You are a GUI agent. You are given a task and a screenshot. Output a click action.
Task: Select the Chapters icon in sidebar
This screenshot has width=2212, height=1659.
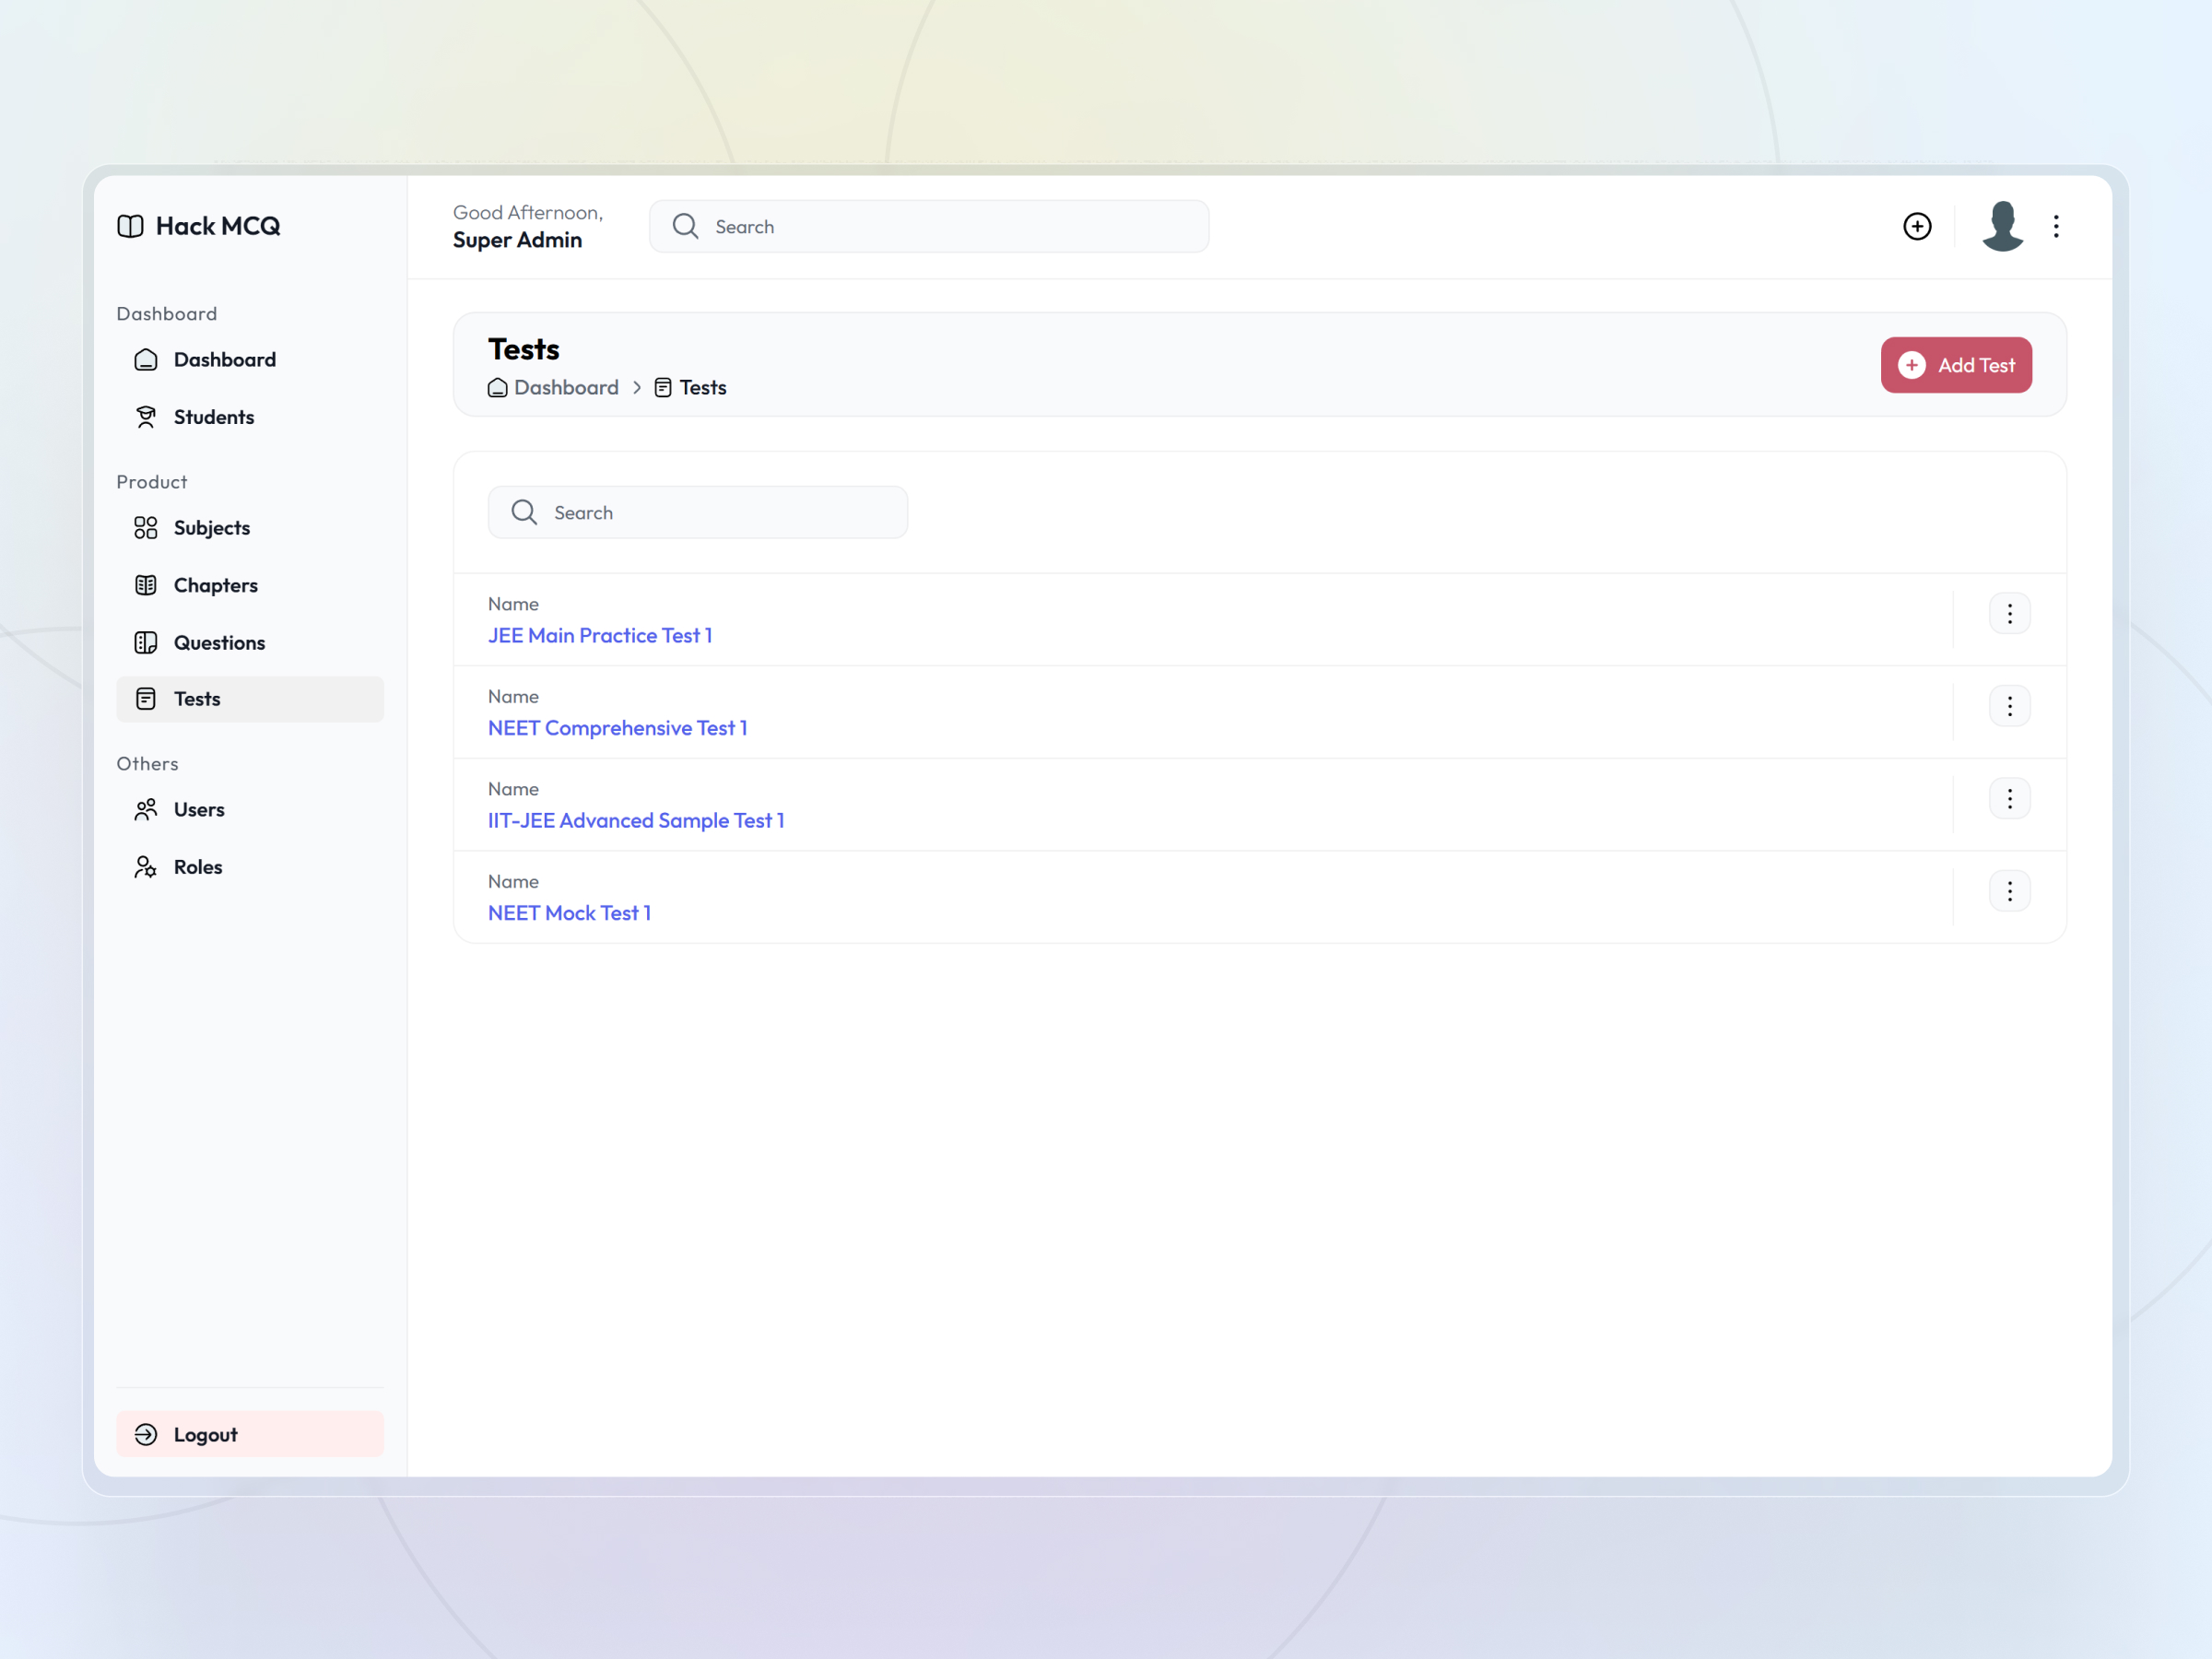pos(146,585)
